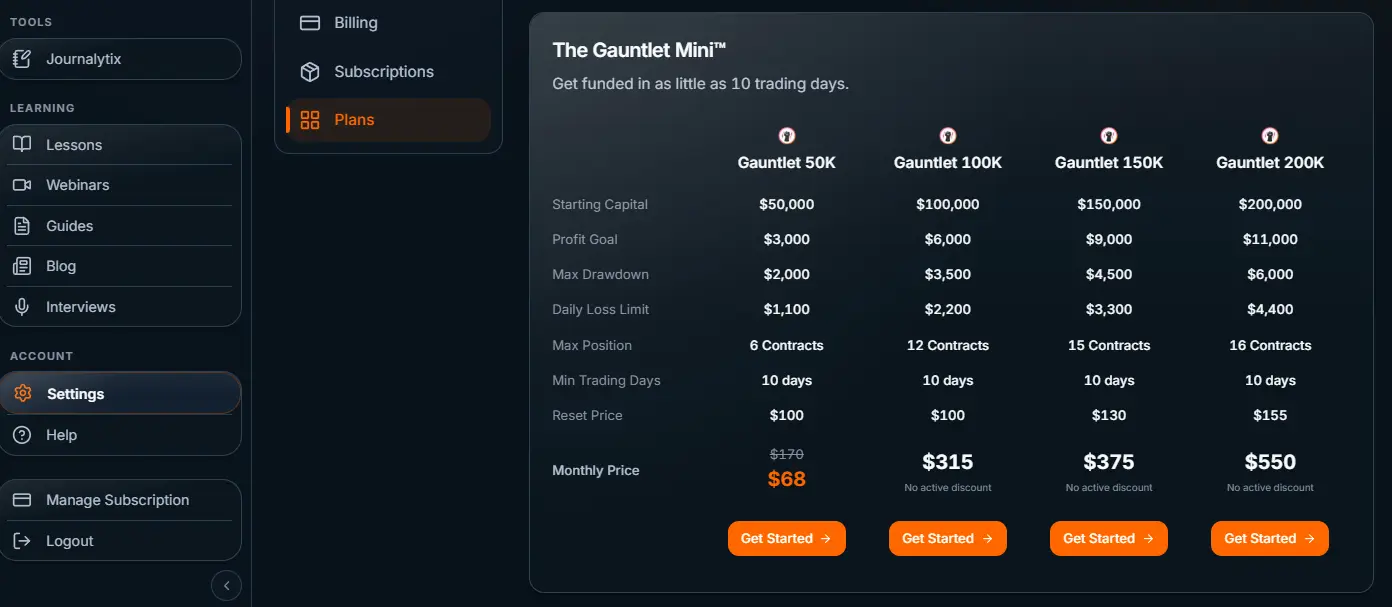Select the Manage Subscription card icon
The height and width of the screenshot is (607, 1392).
[22, 499]
